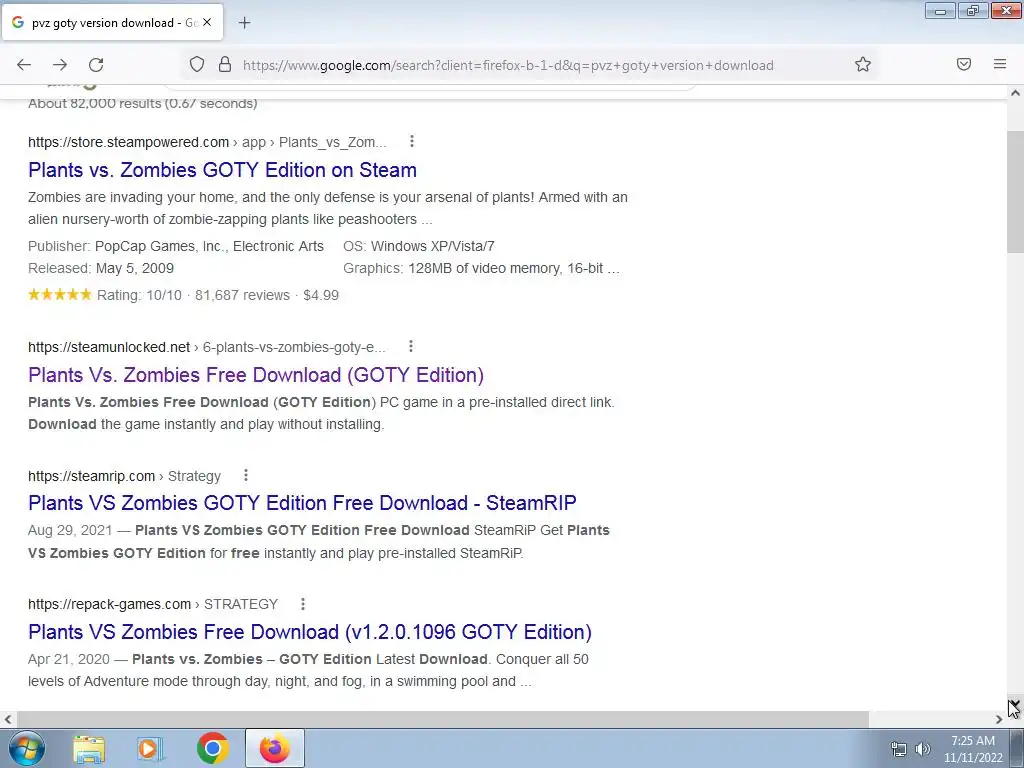The width and height of the screenshot is (1024, 768).
Task: View site security via the padlock icon
Action: point(225,64)
